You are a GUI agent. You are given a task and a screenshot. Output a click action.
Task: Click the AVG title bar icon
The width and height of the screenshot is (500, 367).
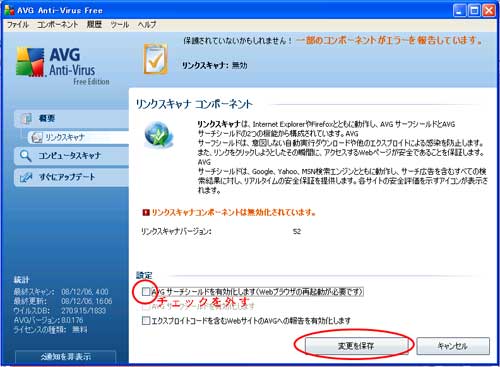click(x=10, y=10)
